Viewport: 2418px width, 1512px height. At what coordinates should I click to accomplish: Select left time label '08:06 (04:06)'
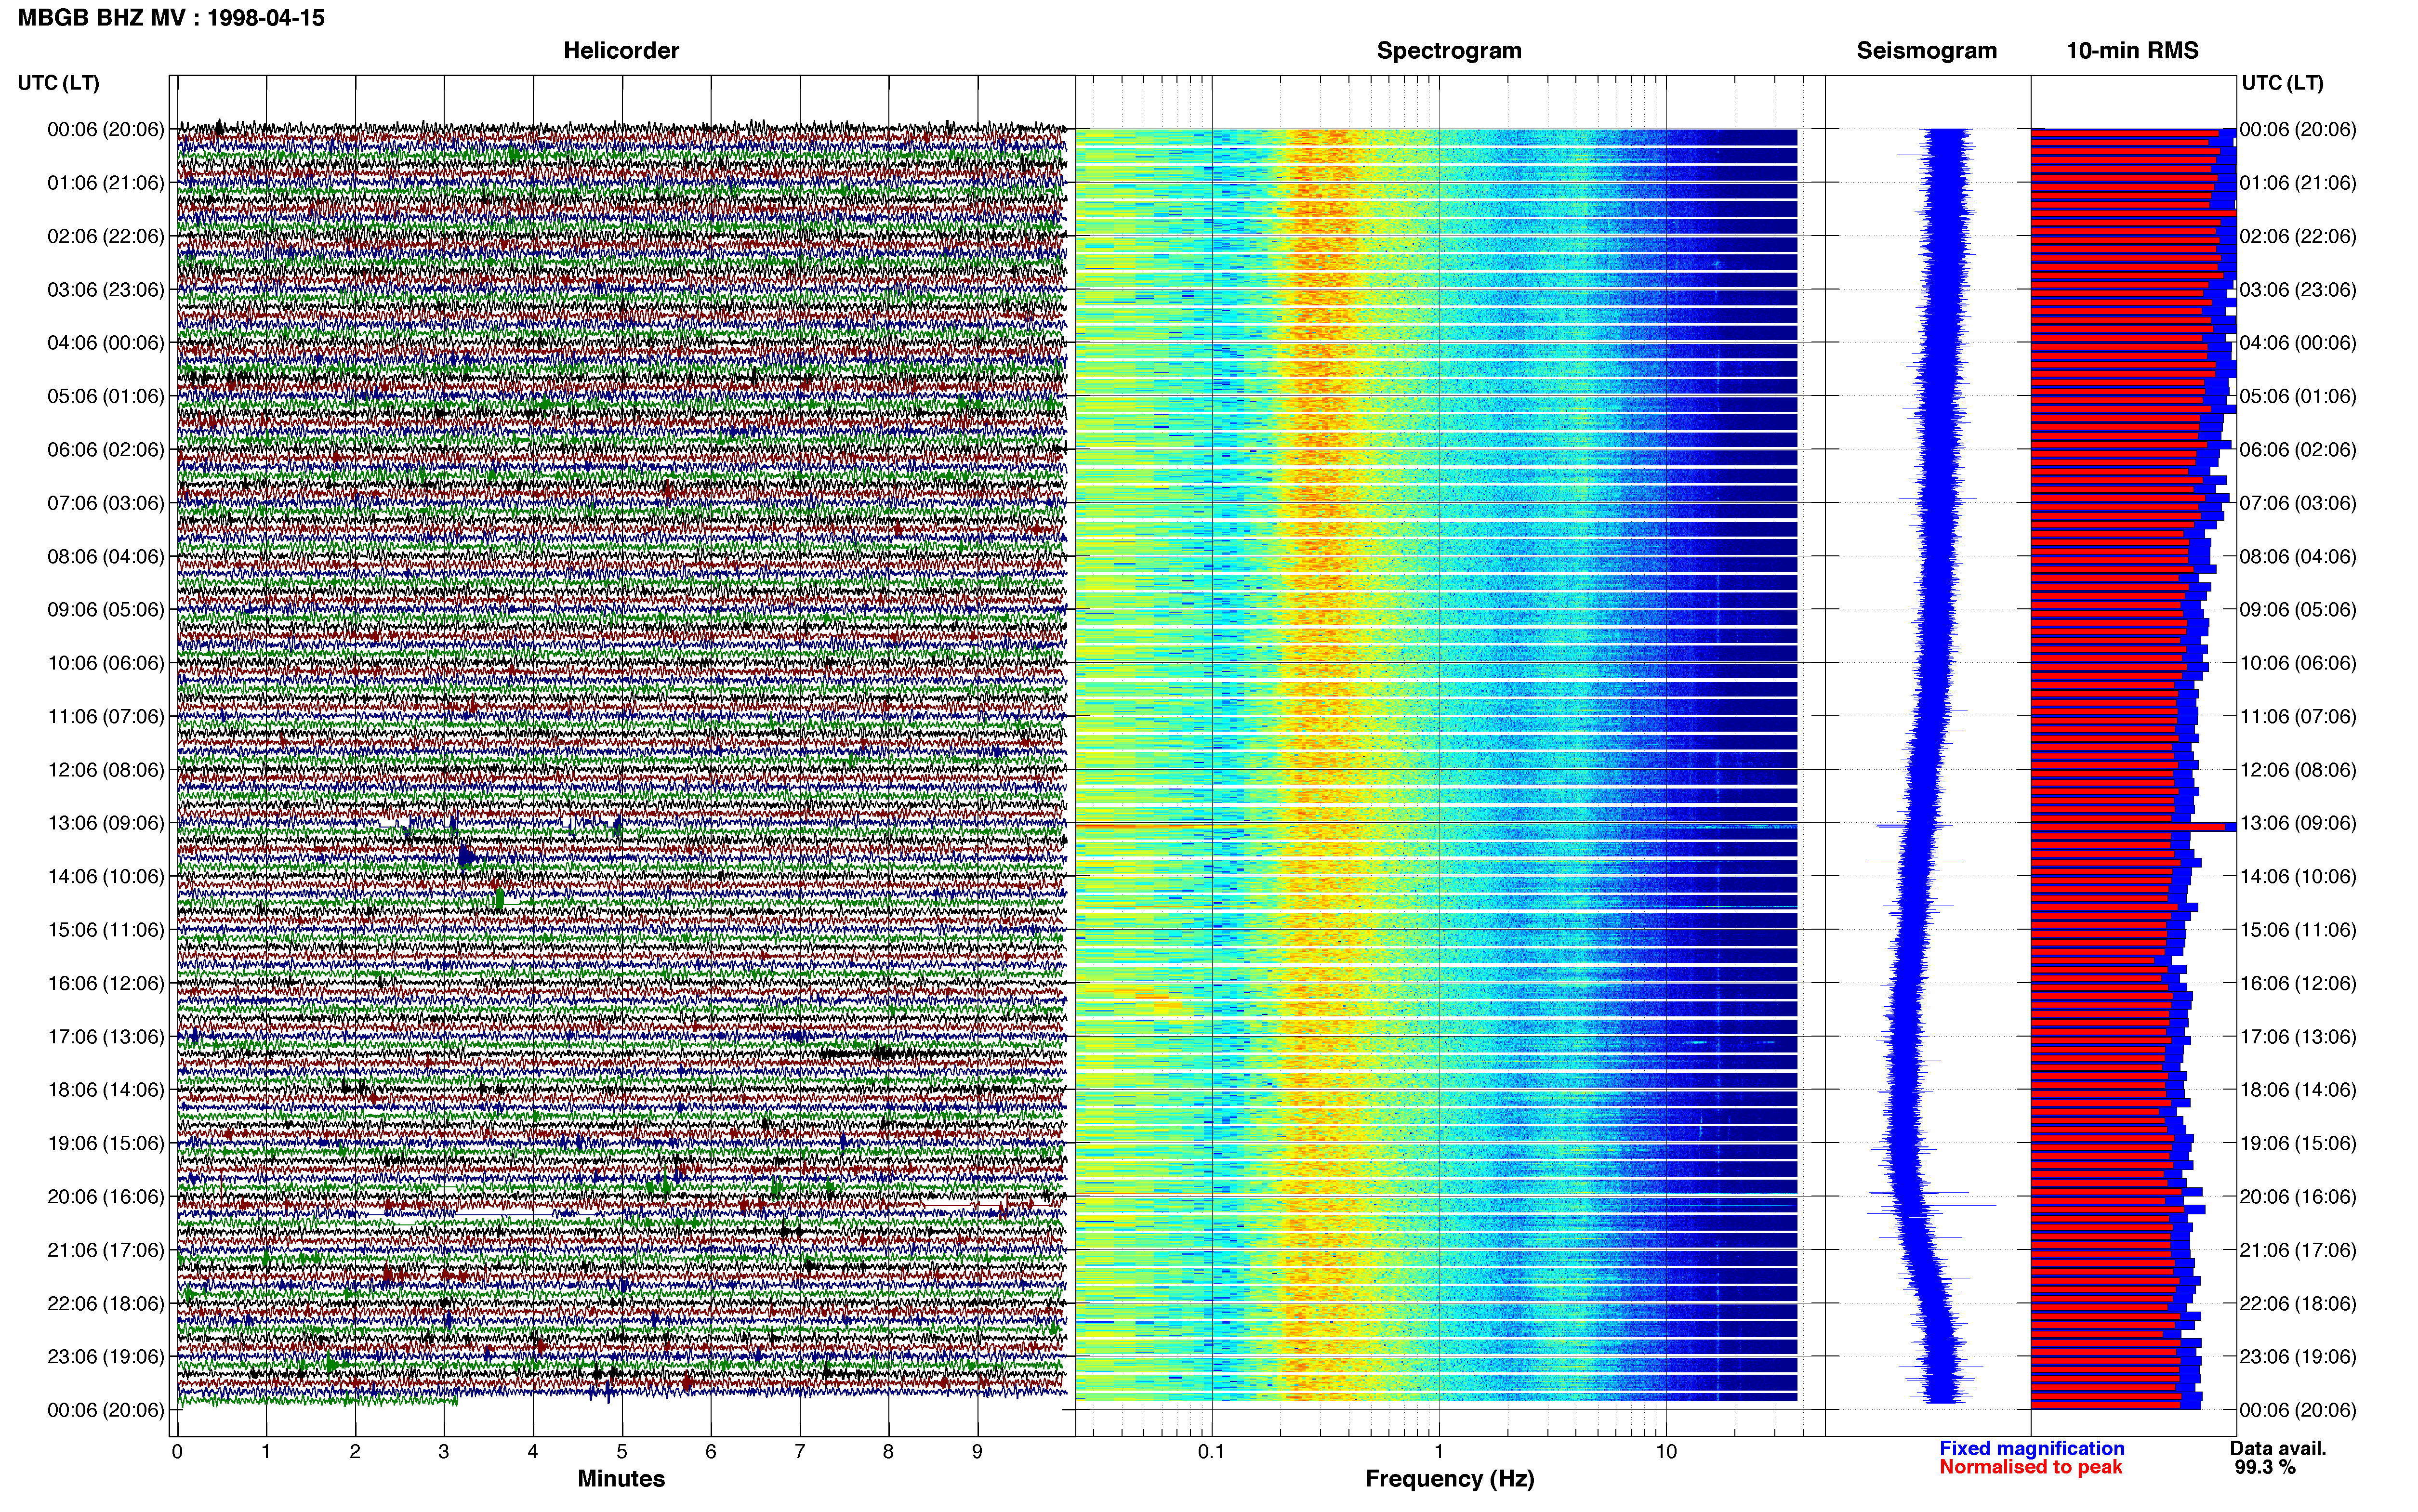click(x=106, y=556)
